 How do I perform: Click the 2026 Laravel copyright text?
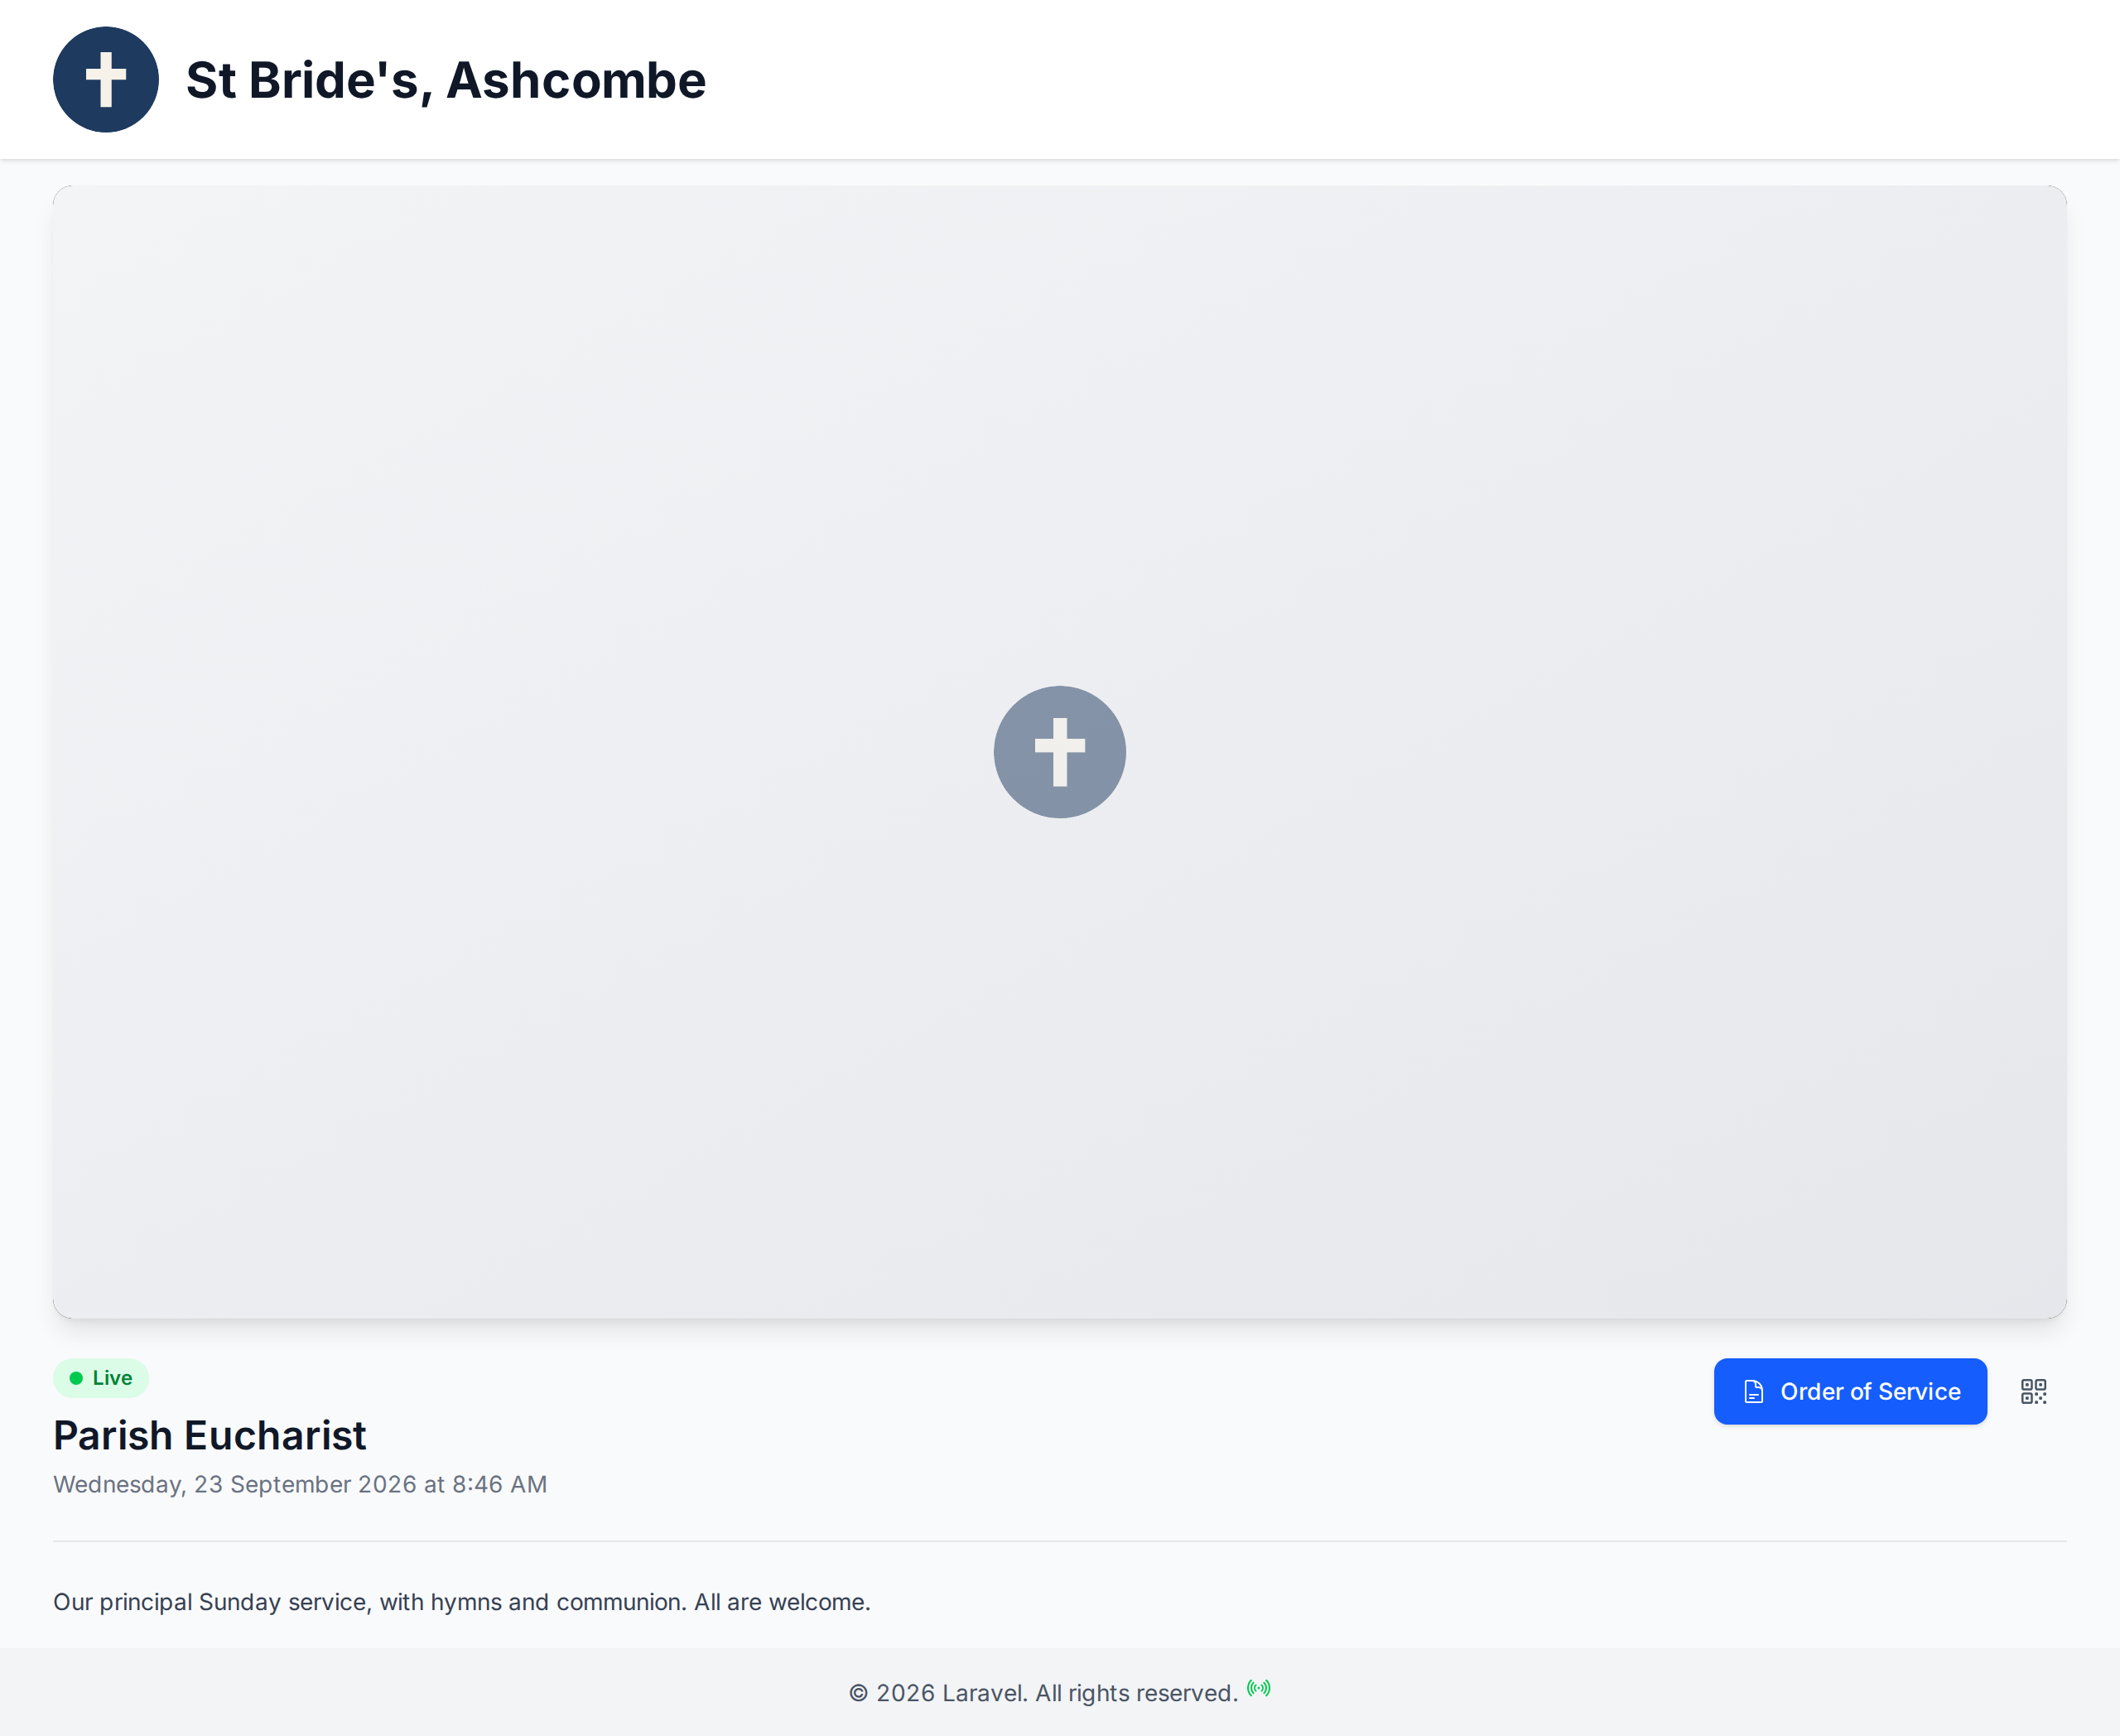1043,1693
